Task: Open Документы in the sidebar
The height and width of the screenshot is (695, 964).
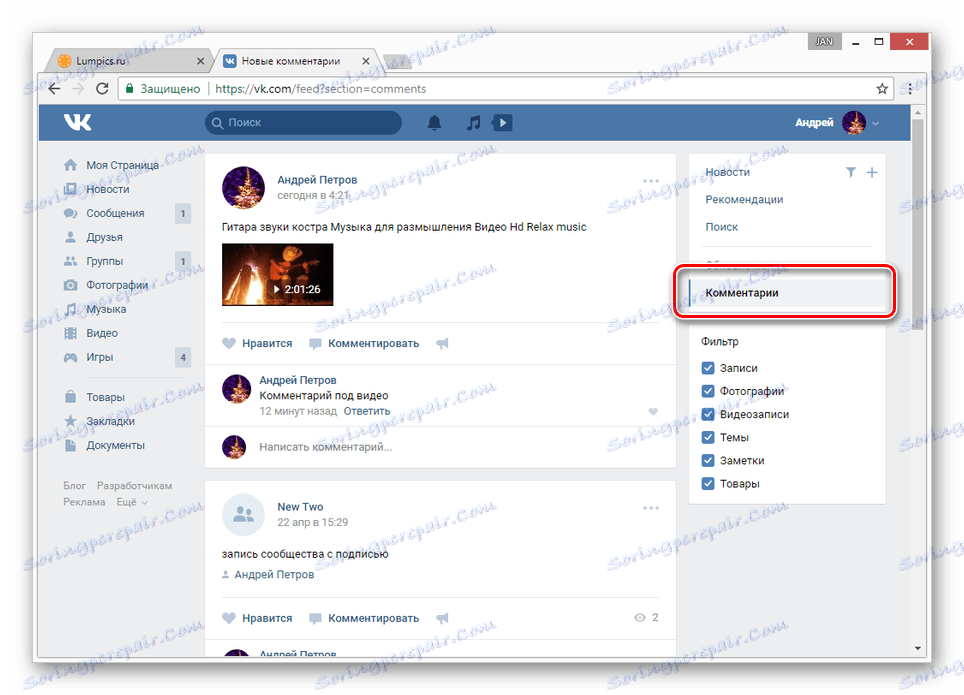Action: click(x=105, y=445)
